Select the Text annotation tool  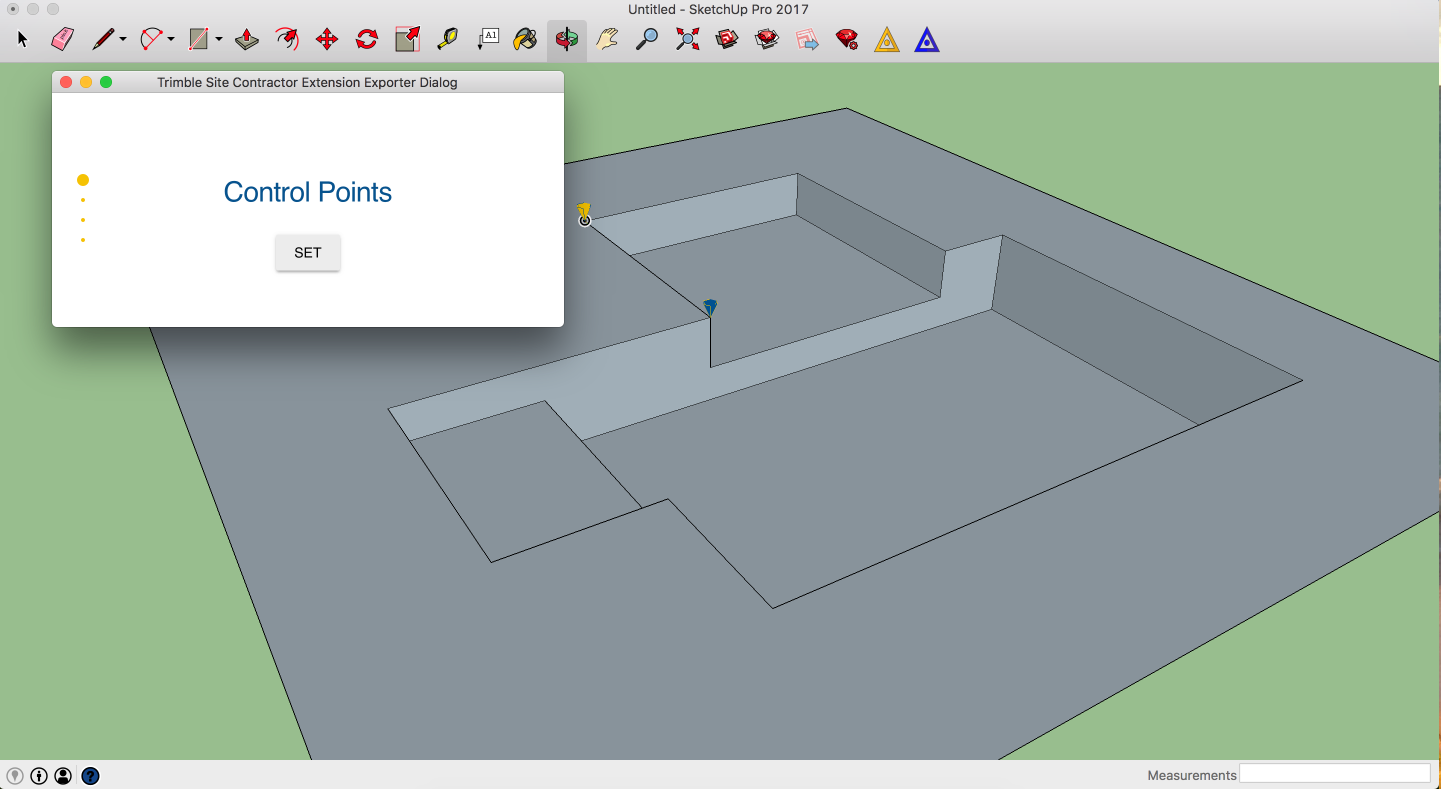(x=488, y=38)
